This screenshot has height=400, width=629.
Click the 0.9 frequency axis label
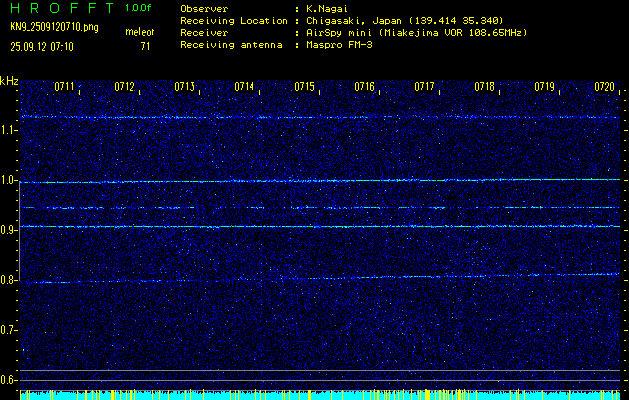6,230
